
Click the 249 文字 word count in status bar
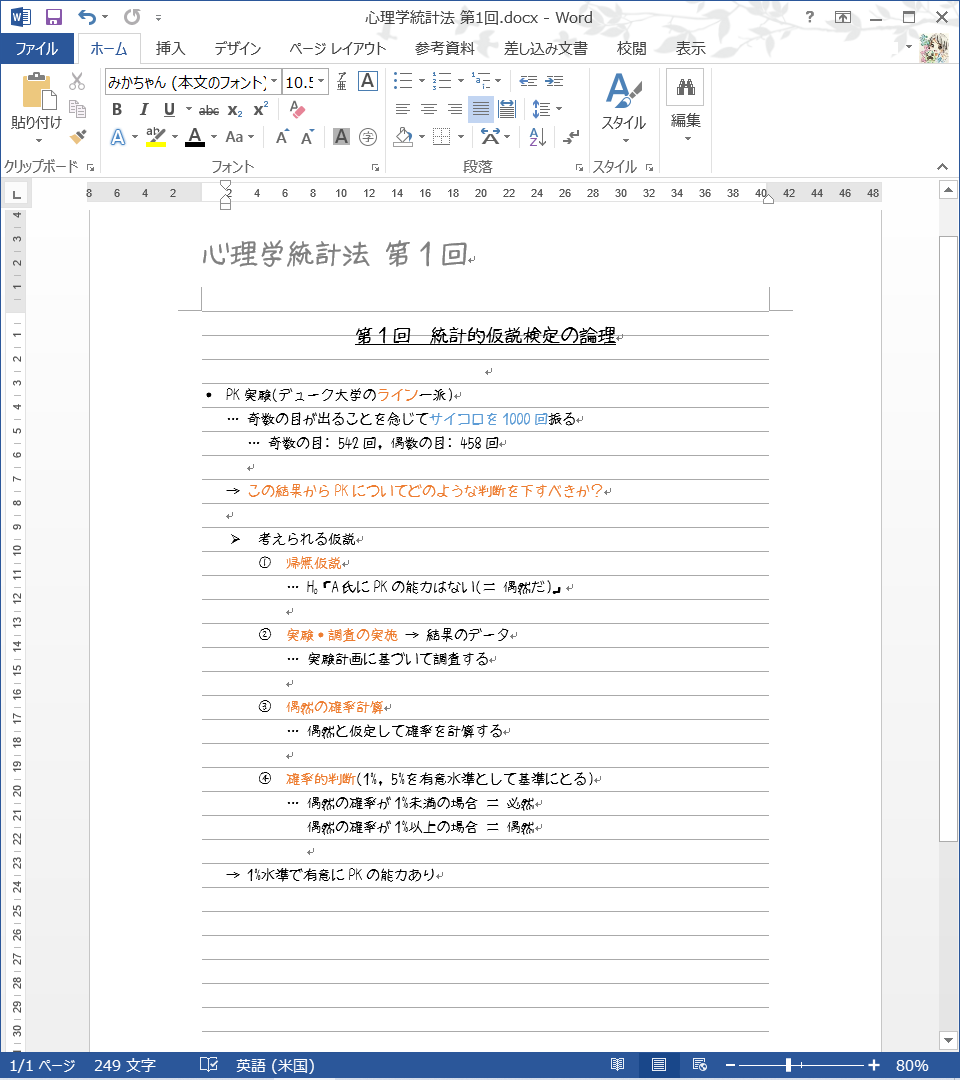click(125, 1065)
